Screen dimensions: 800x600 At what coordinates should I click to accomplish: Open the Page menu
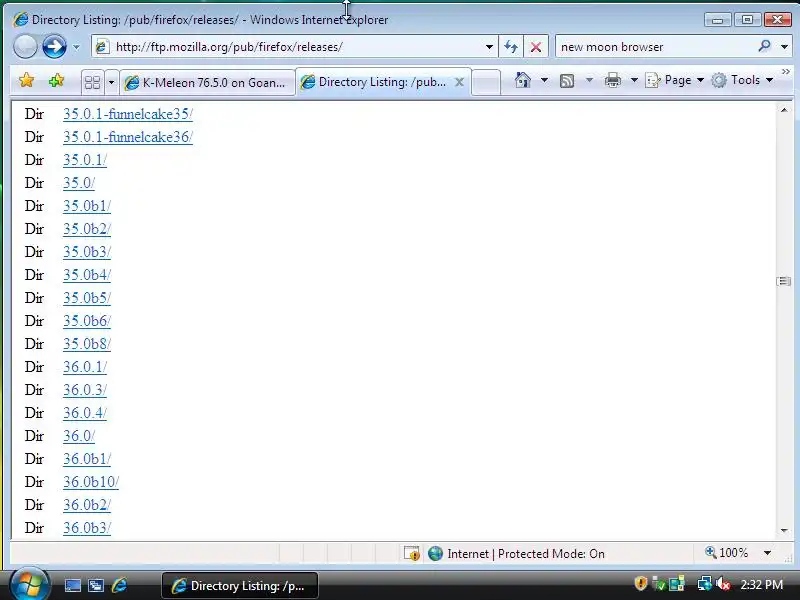674,80
